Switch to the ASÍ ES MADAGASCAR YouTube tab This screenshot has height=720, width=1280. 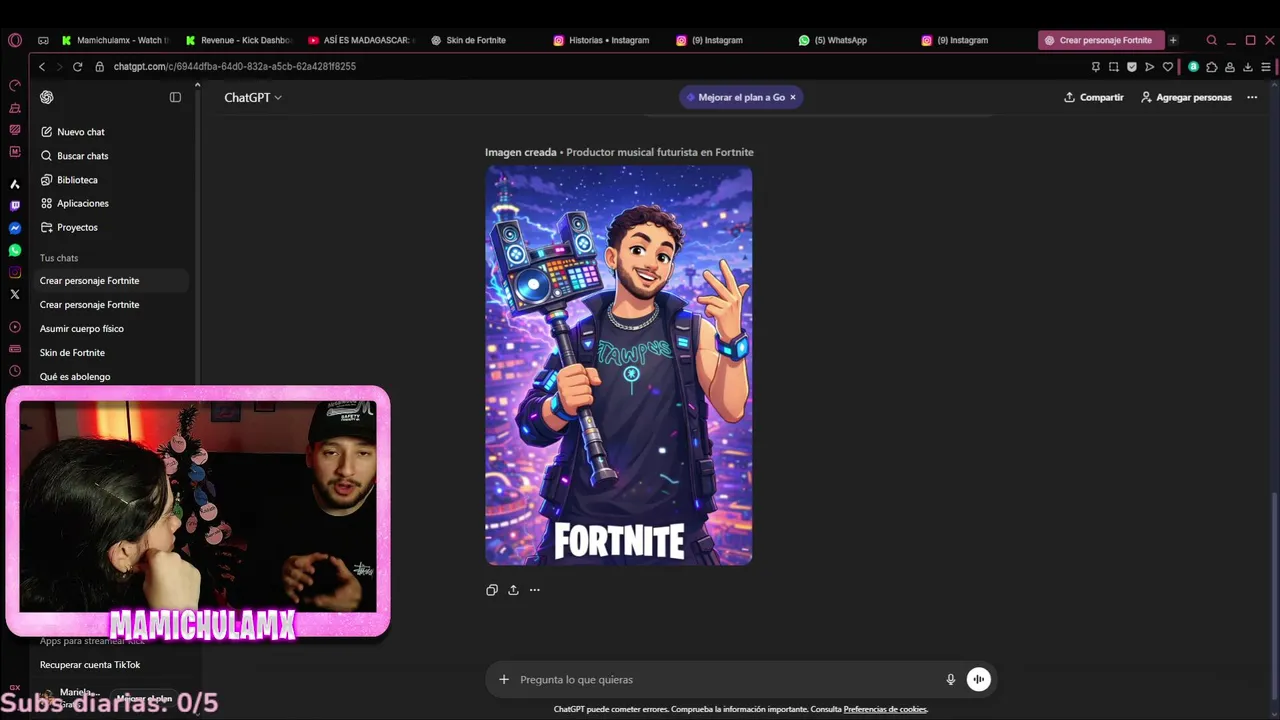pos(362,40)
